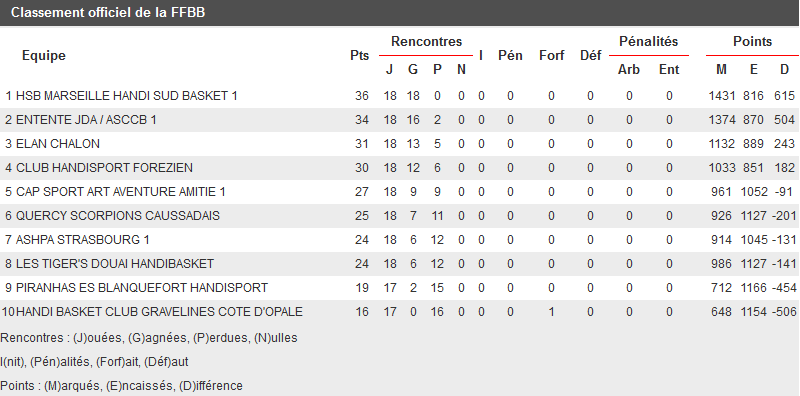Select the Rencontres header group

(x=427, y=42)
